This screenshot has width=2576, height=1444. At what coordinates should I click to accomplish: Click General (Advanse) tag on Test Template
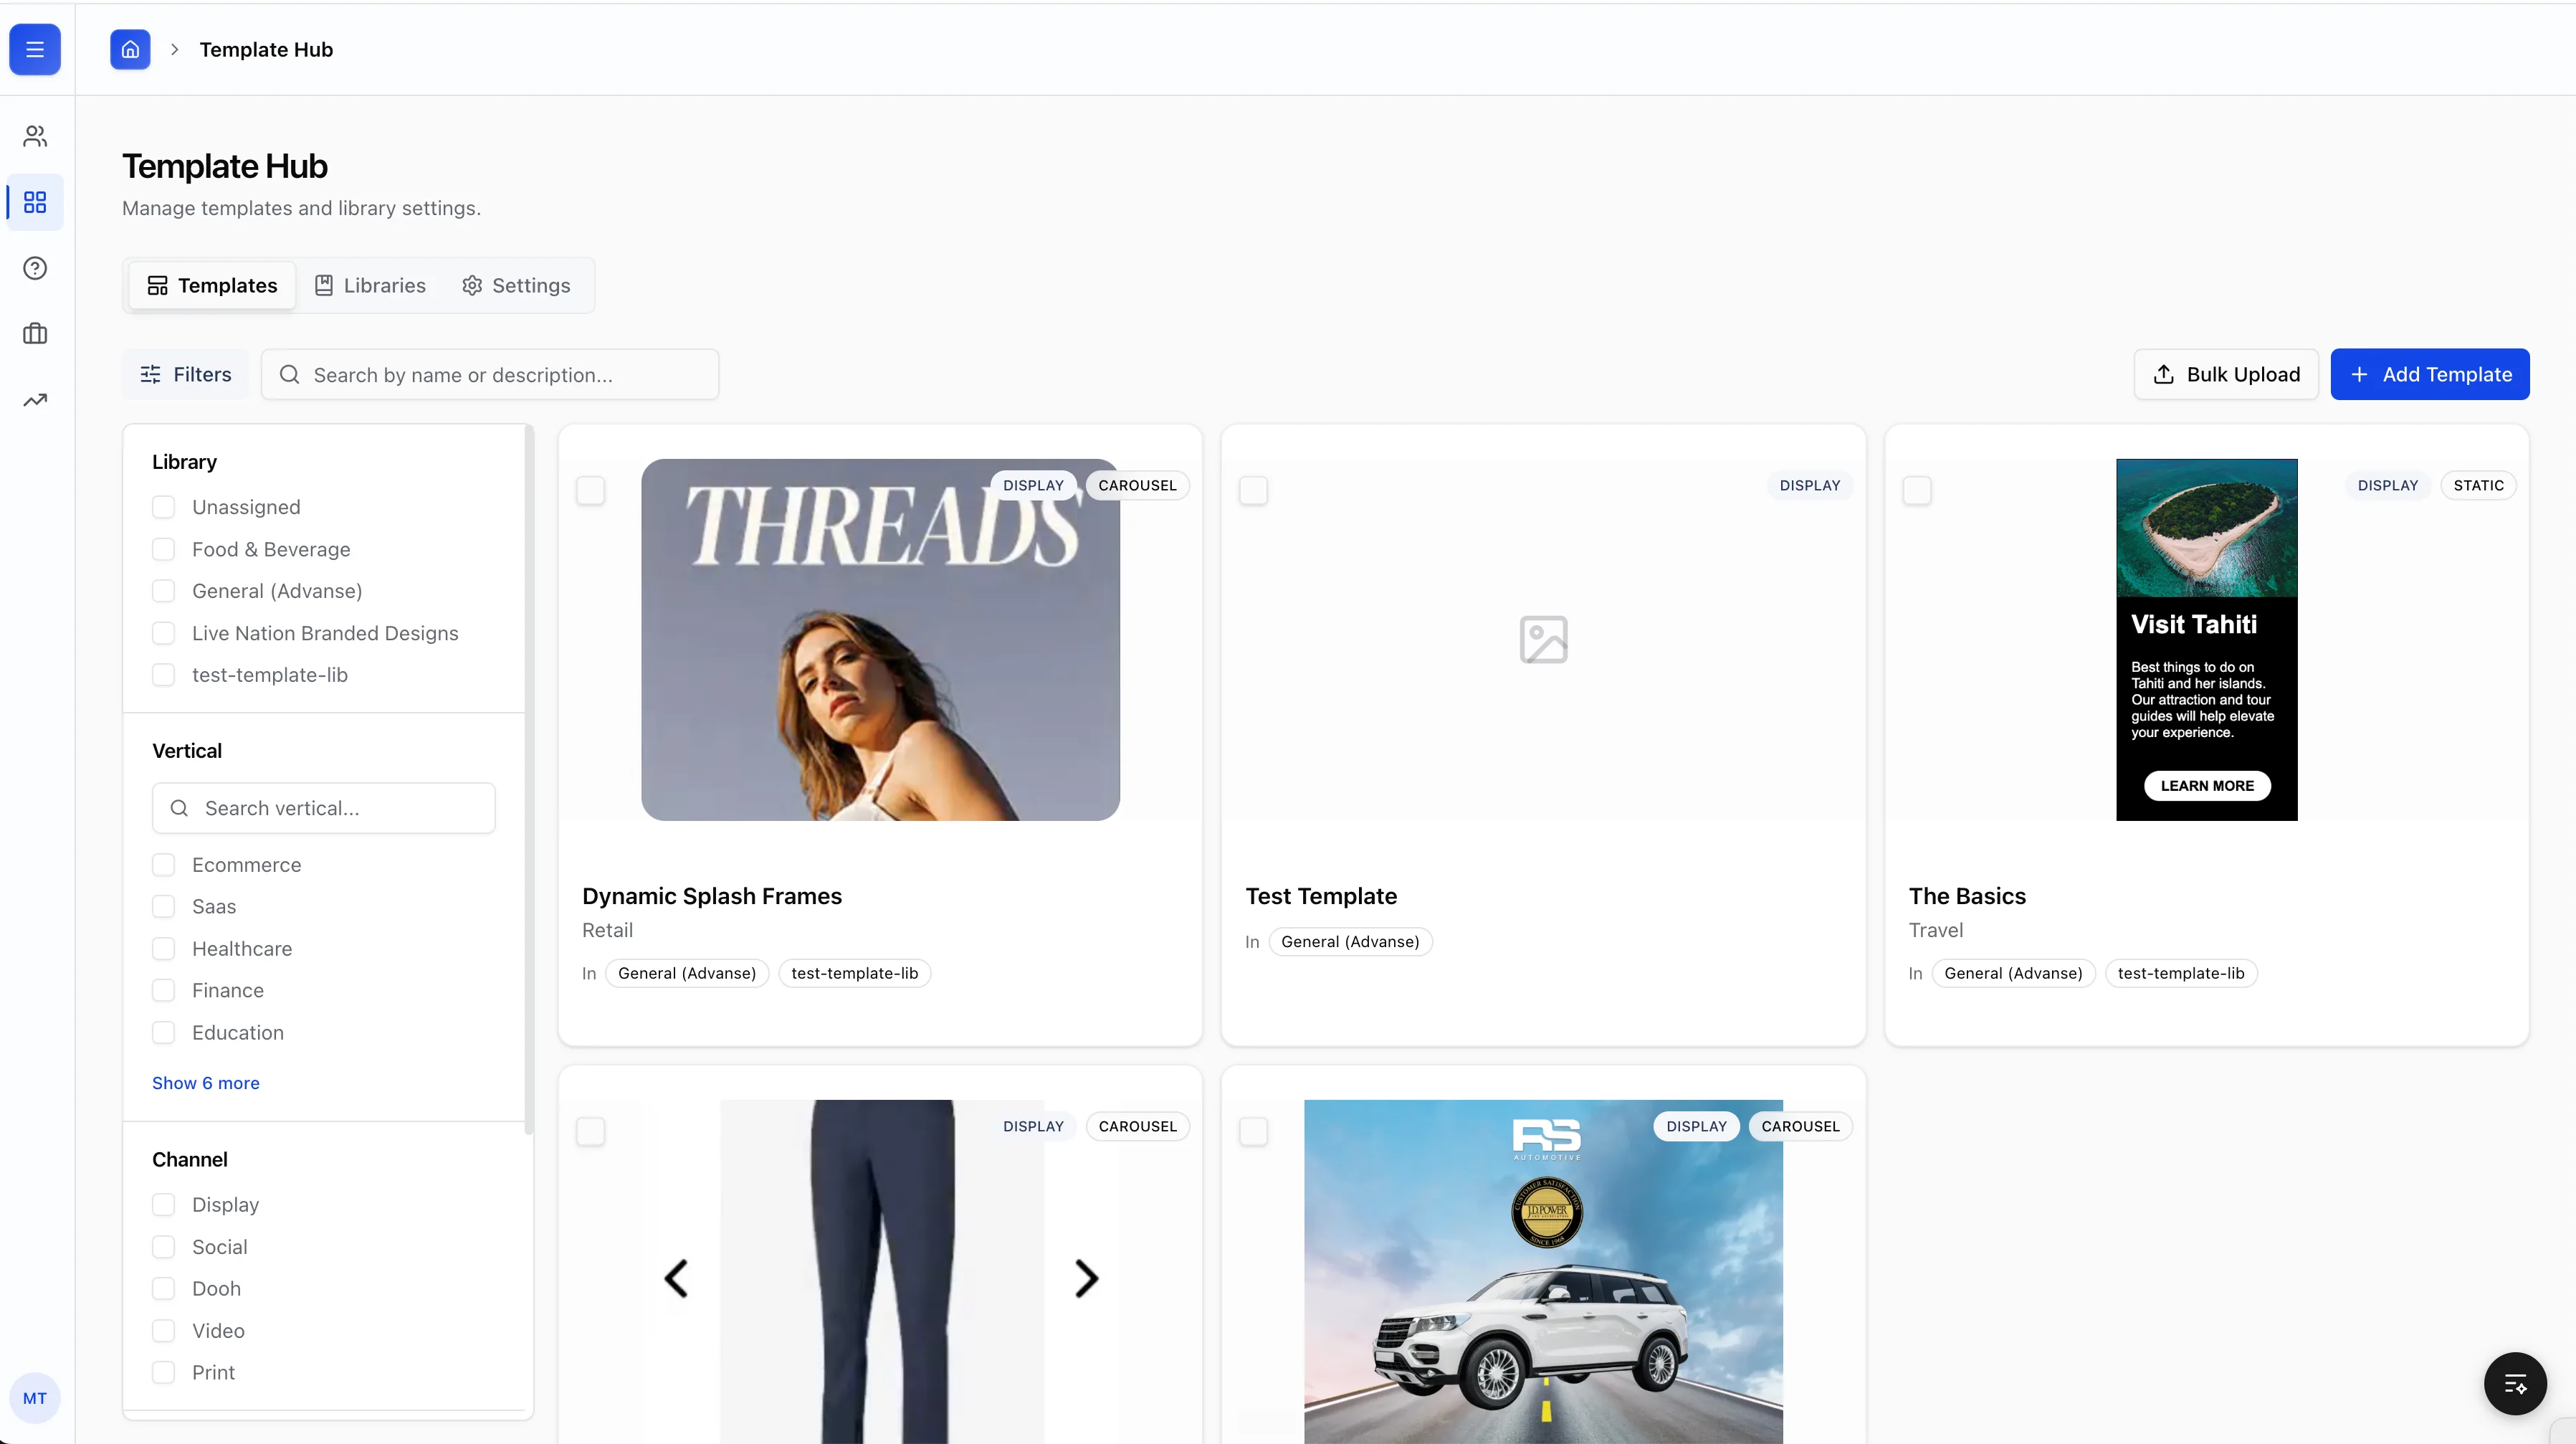click(x=1350, y=942)
